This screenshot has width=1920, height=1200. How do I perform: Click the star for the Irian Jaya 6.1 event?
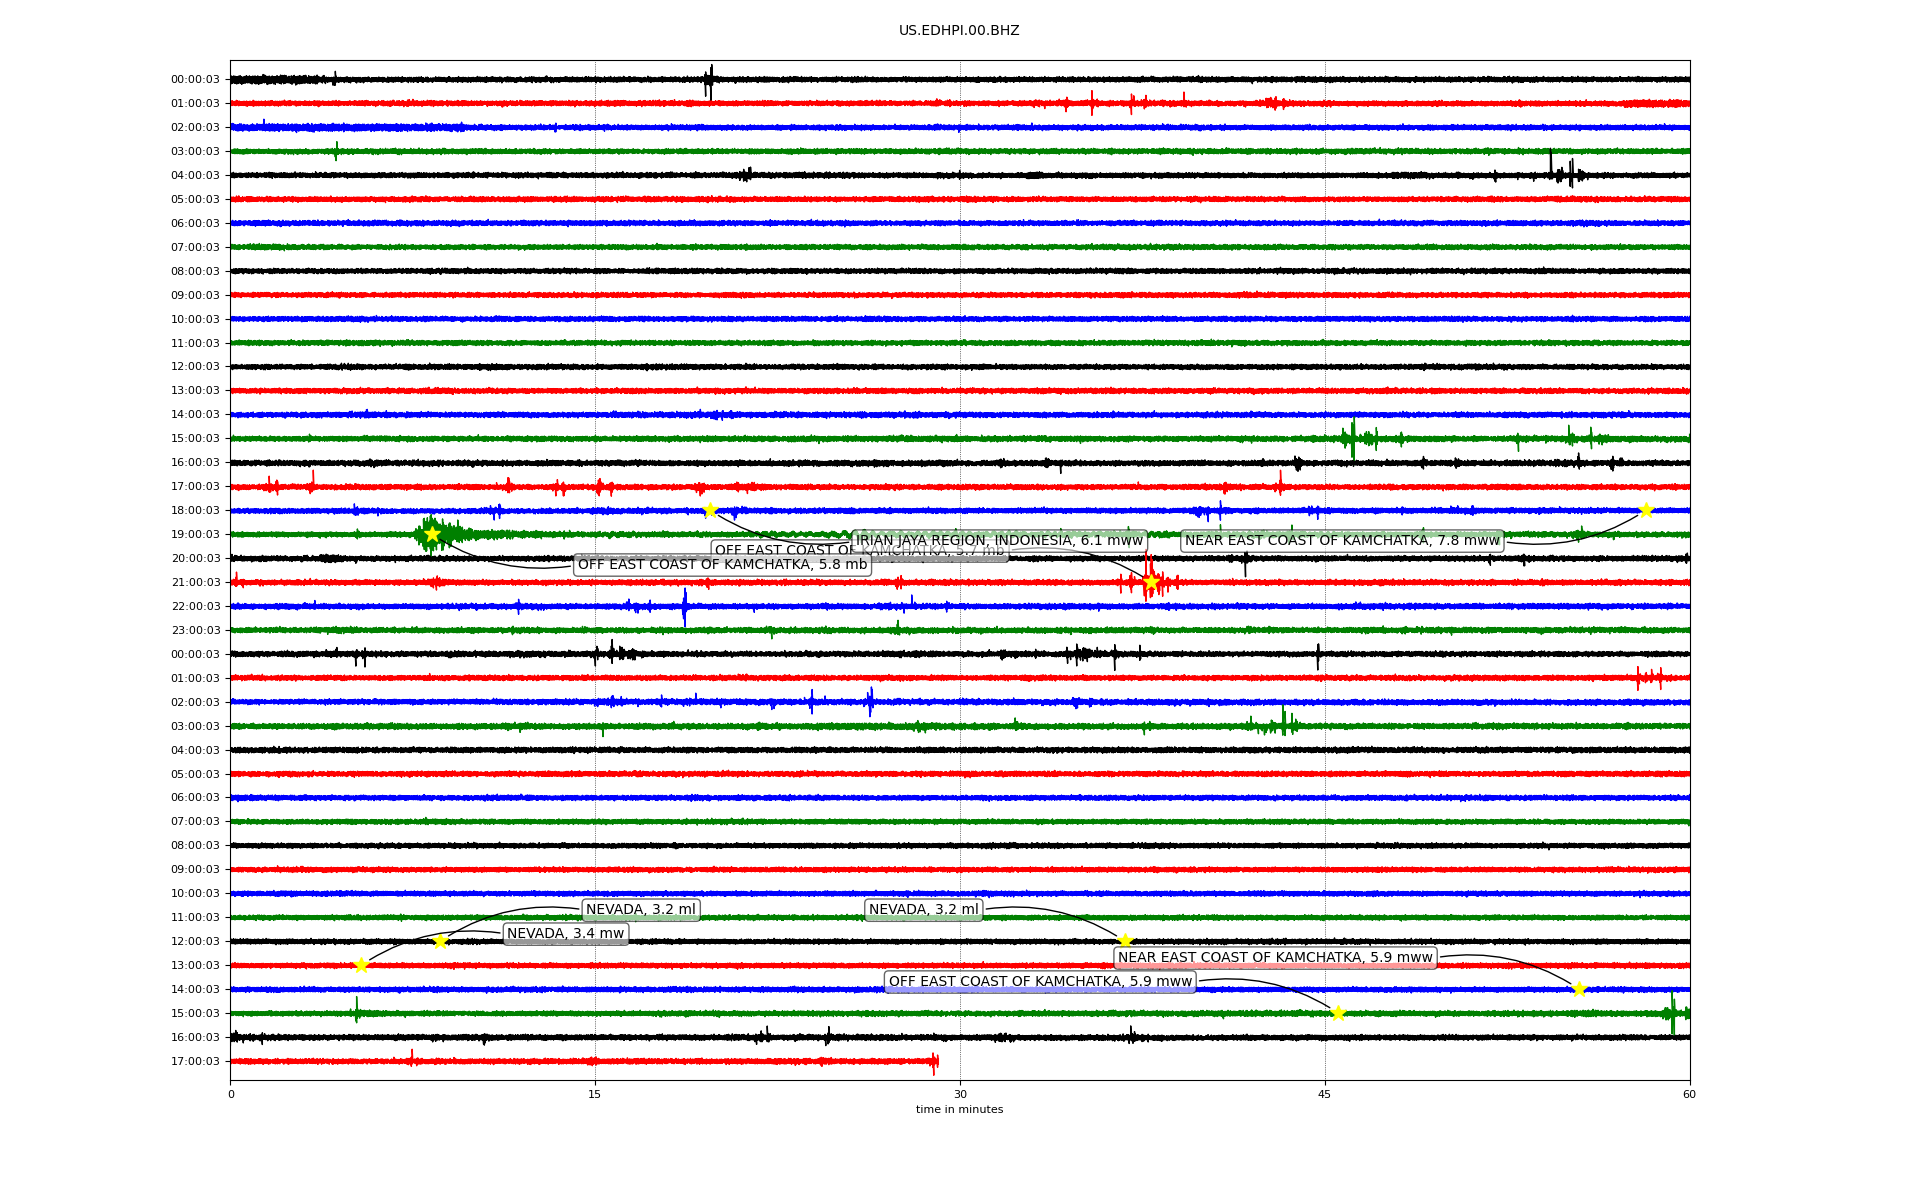click(x=710, y=511)
